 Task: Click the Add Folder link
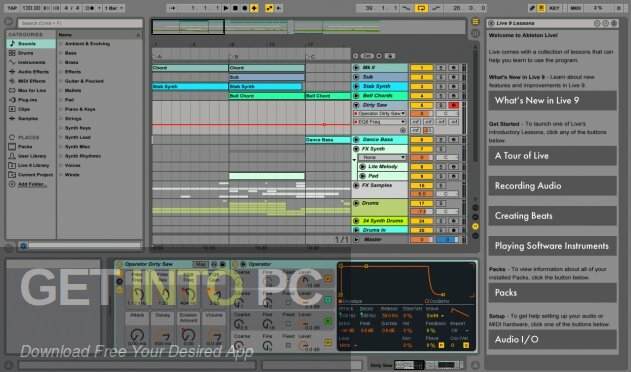[x=32, y=184]
